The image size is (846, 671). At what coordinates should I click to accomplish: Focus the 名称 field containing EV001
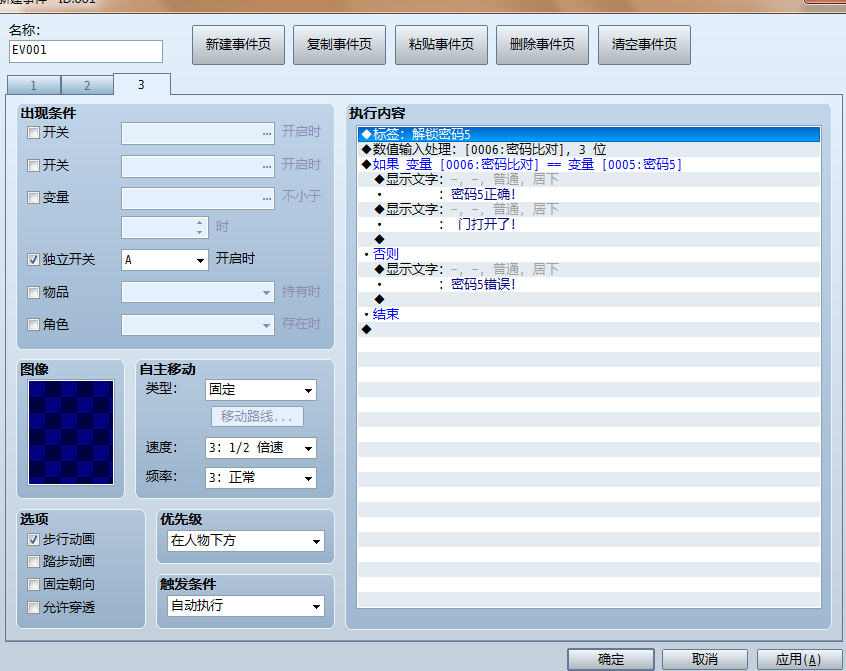(x=86, y=51)
